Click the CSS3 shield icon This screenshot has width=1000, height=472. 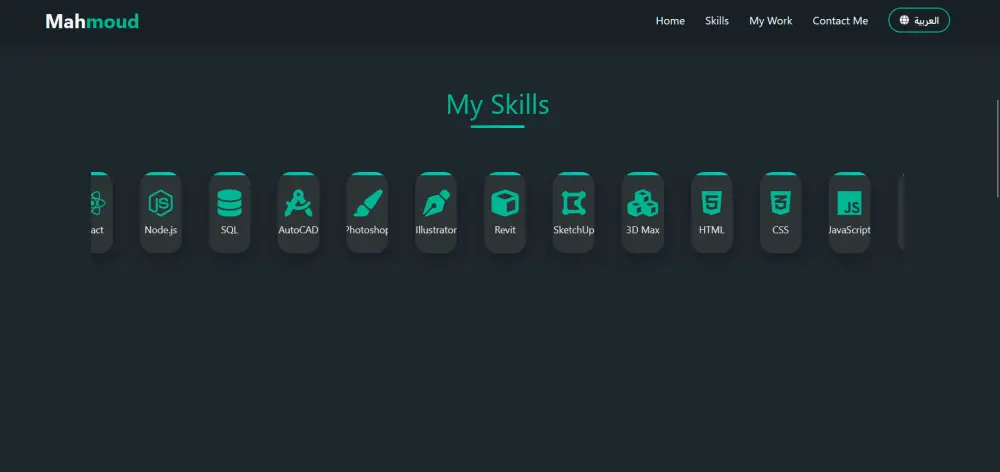[781, 203]
